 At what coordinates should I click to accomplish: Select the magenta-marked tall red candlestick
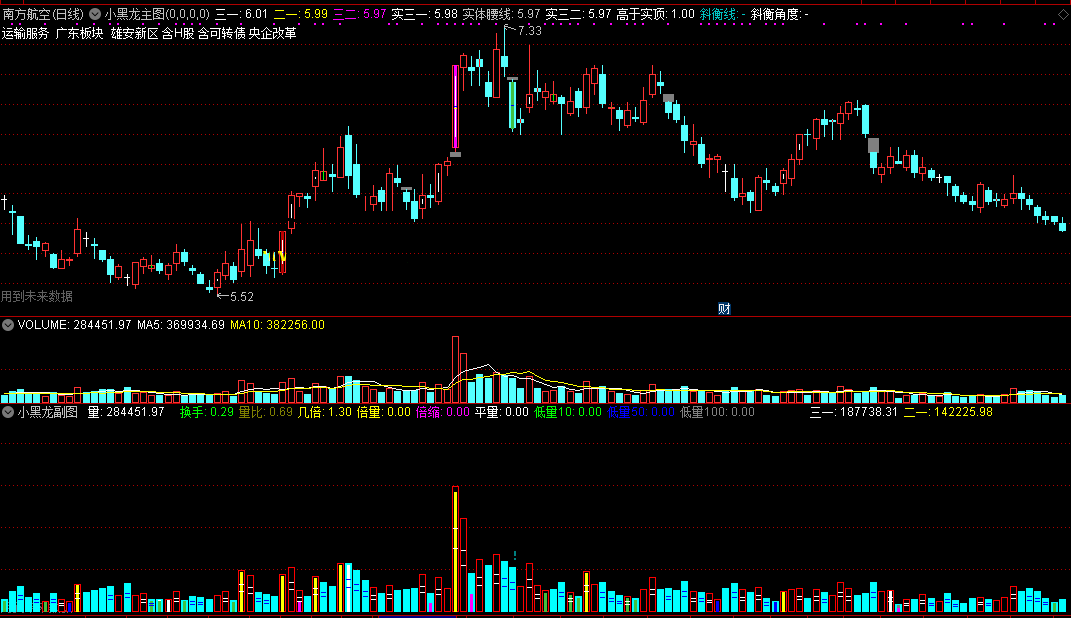pyautogui.click(x=456, y=107)
